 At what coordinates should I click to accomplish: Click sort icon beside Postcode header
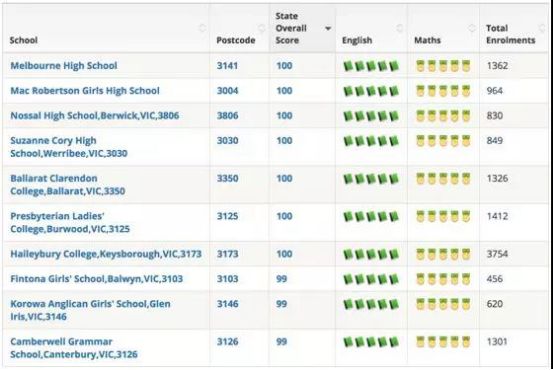[261, 28]
